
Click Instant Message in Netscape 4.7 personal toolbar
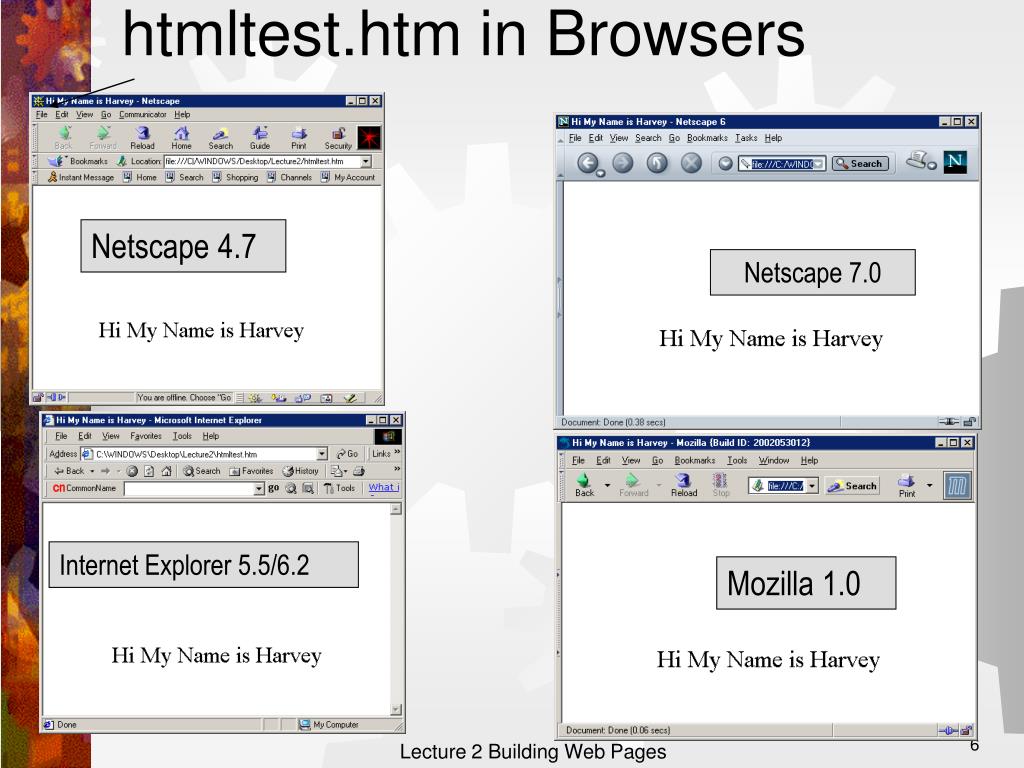[81, 177]
